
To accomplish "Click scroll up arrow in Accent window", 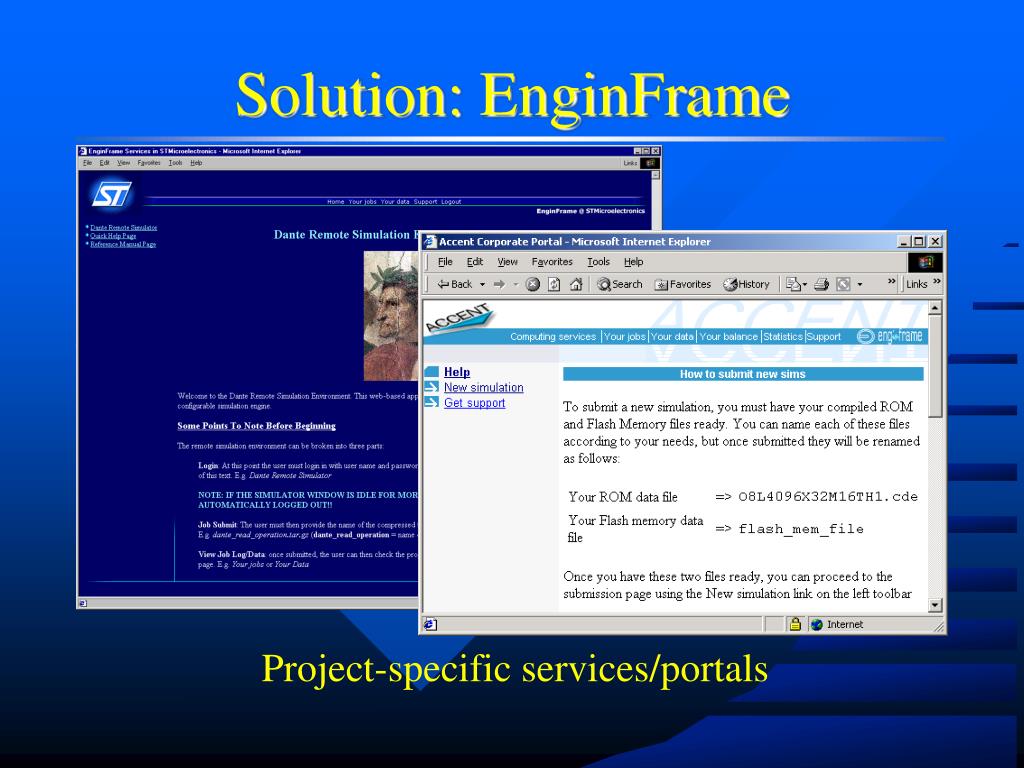I will pyautogui.click(x=935, y=307).
